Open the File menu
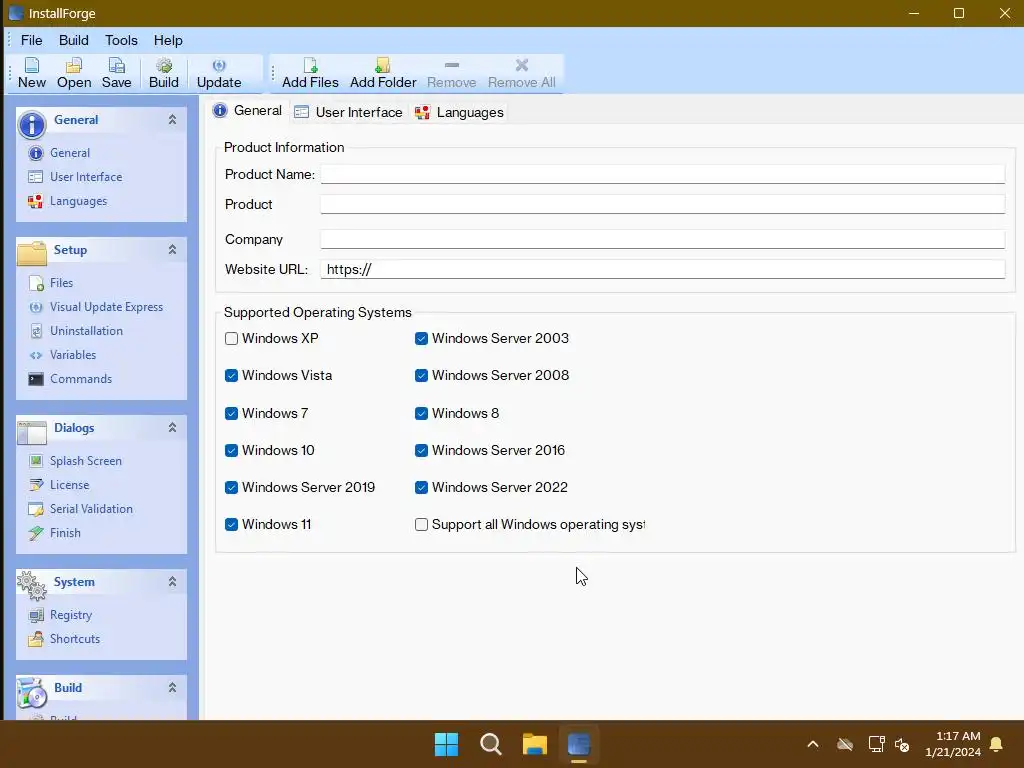This screenshot has width=1024, height=768. (x=31, y=40)
